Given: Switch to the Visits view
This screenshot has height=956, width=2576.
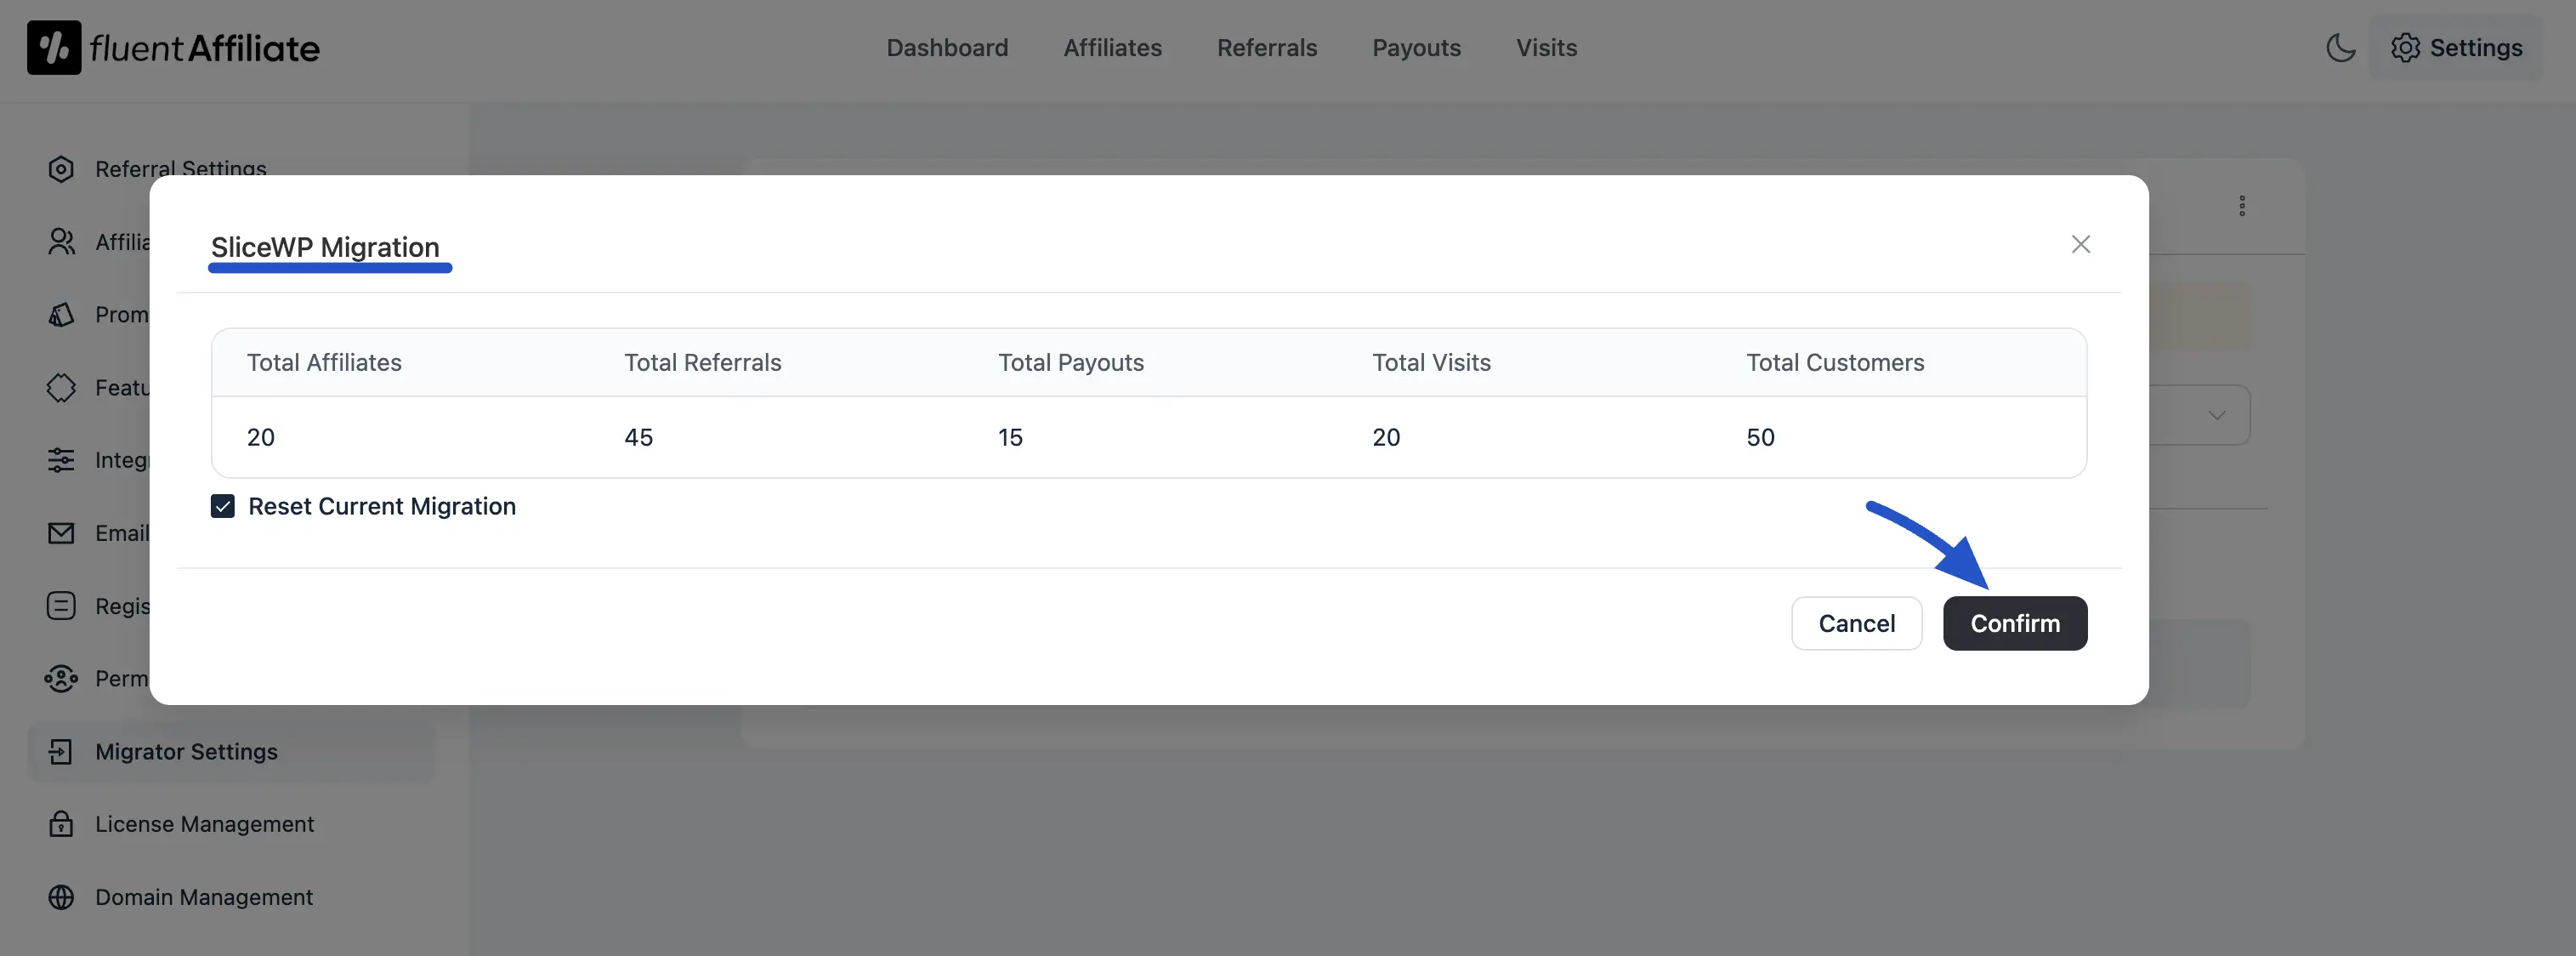Looking at the screenshot, I should pos(1546,47).
